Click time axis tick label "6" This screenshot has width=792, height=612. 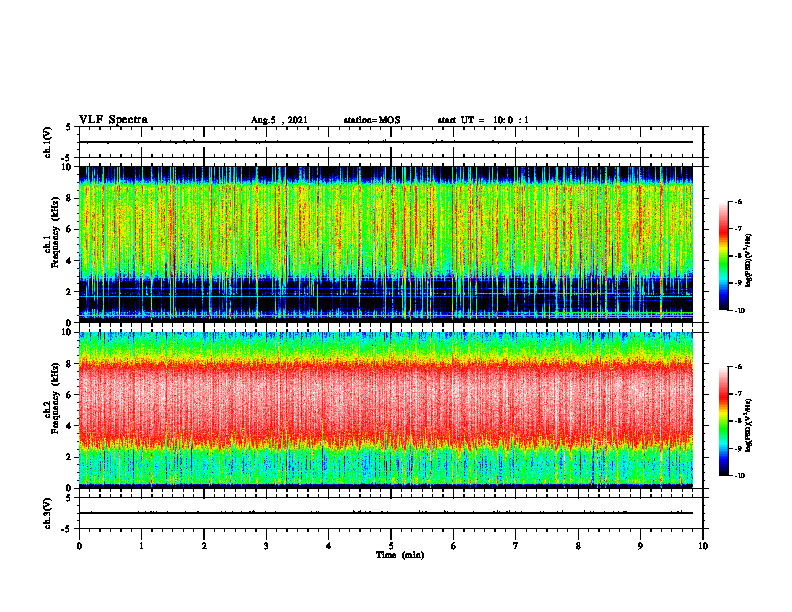click(454, 546)
